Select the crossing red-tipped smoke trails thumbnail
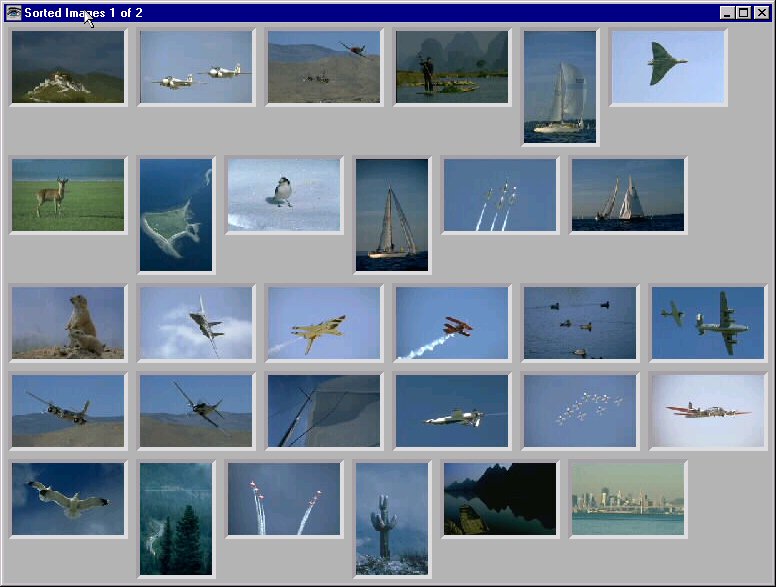 pyautogui.click(x=284, y=499)
